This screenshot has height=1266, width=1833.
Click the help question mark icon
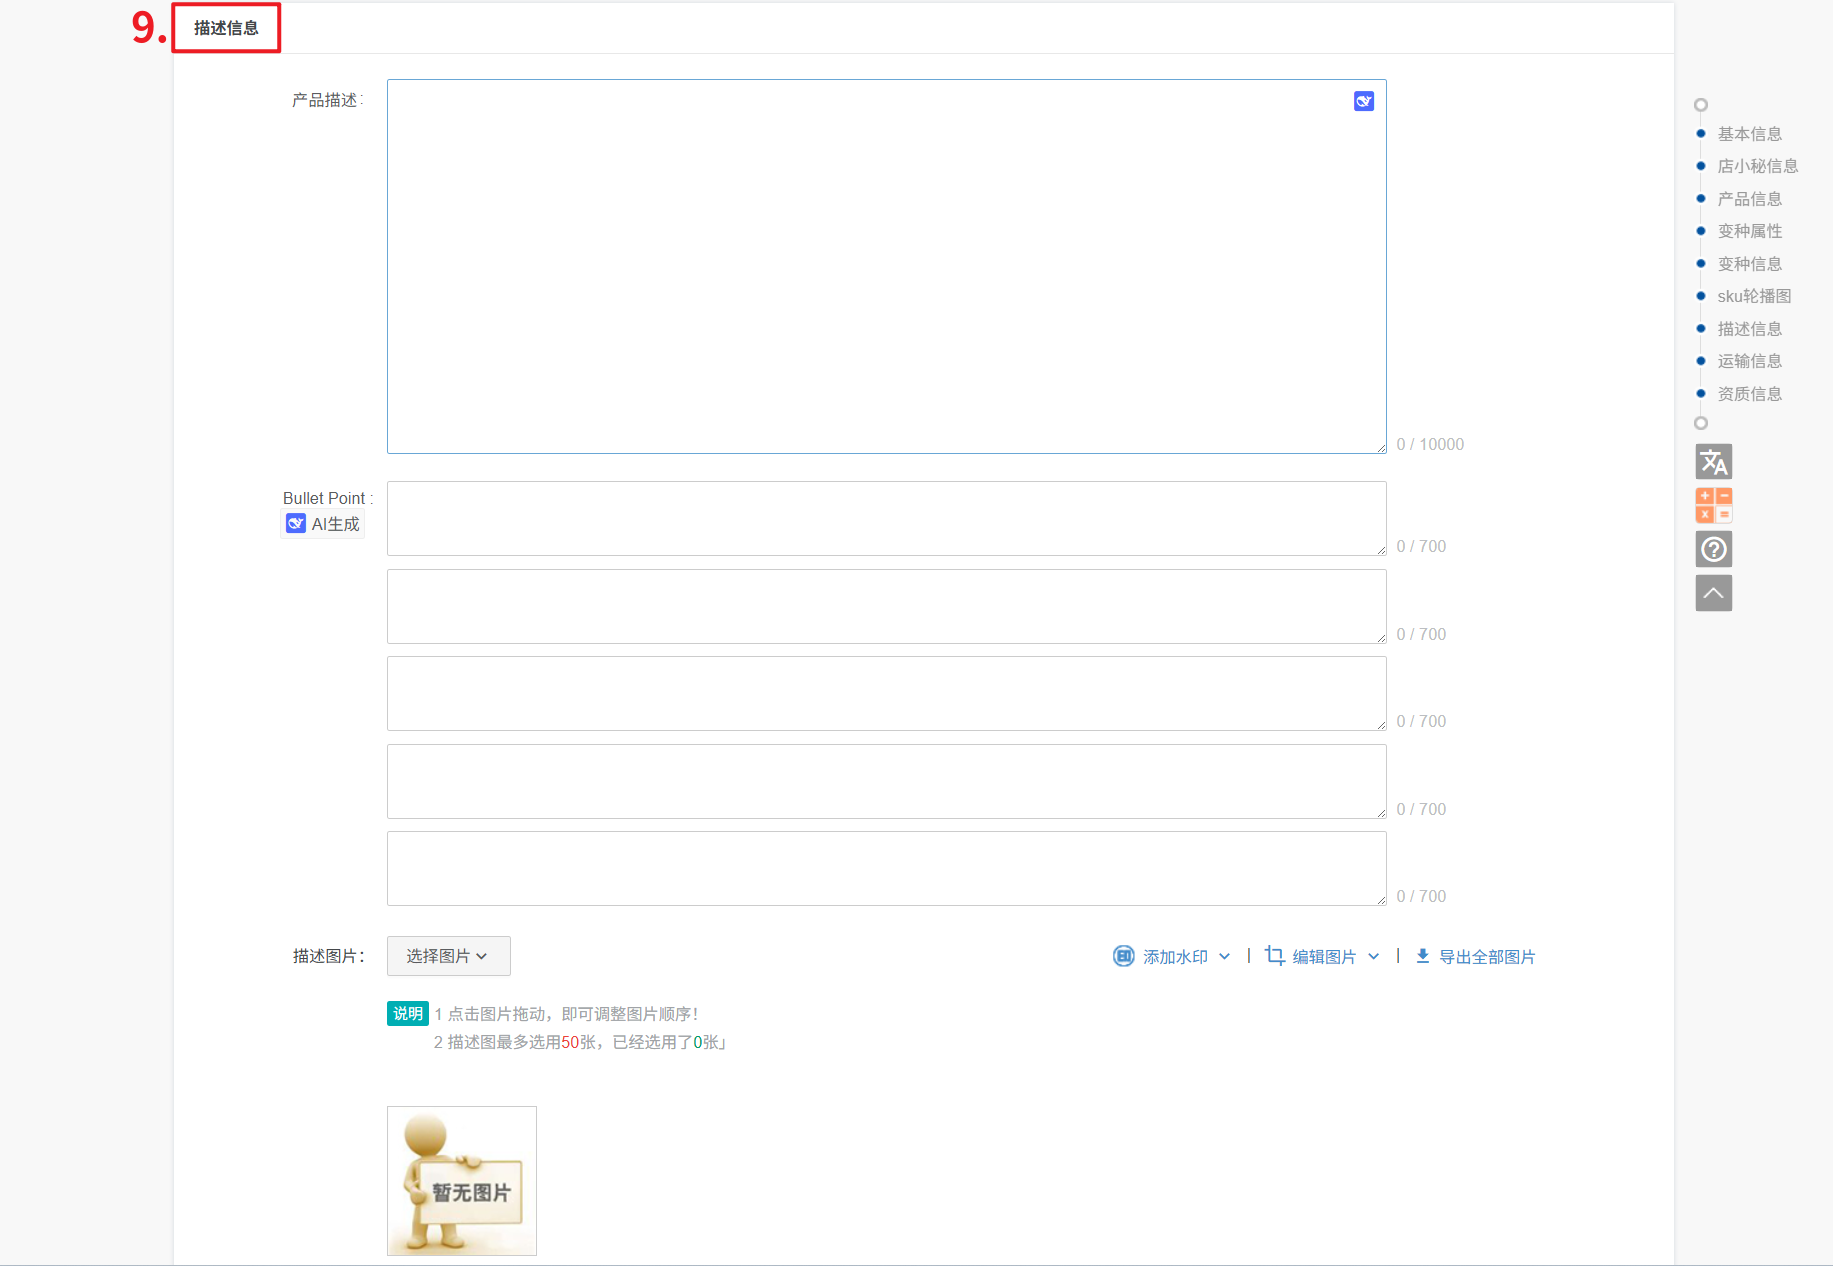tap(1713, 549)
